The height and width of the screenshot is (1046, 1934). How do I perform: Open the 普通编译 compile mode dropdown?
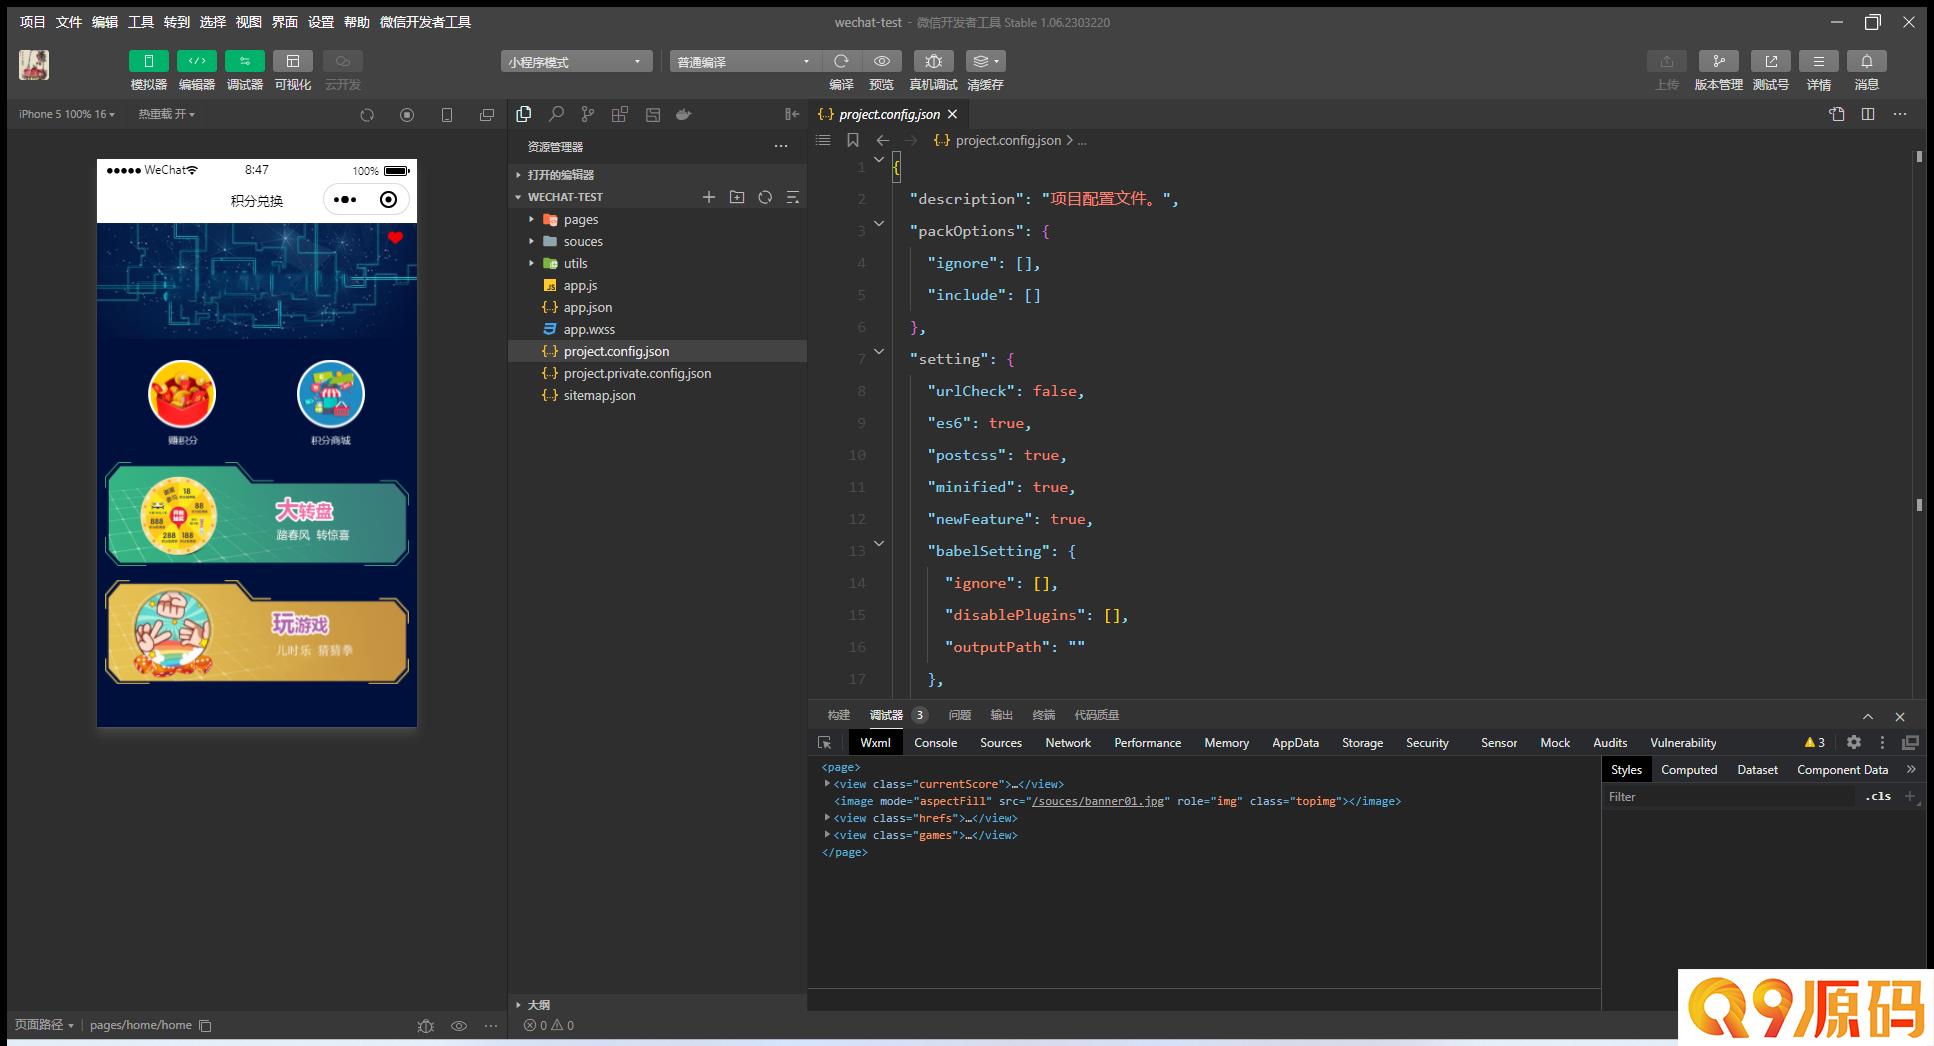click(x=745, y=62)
